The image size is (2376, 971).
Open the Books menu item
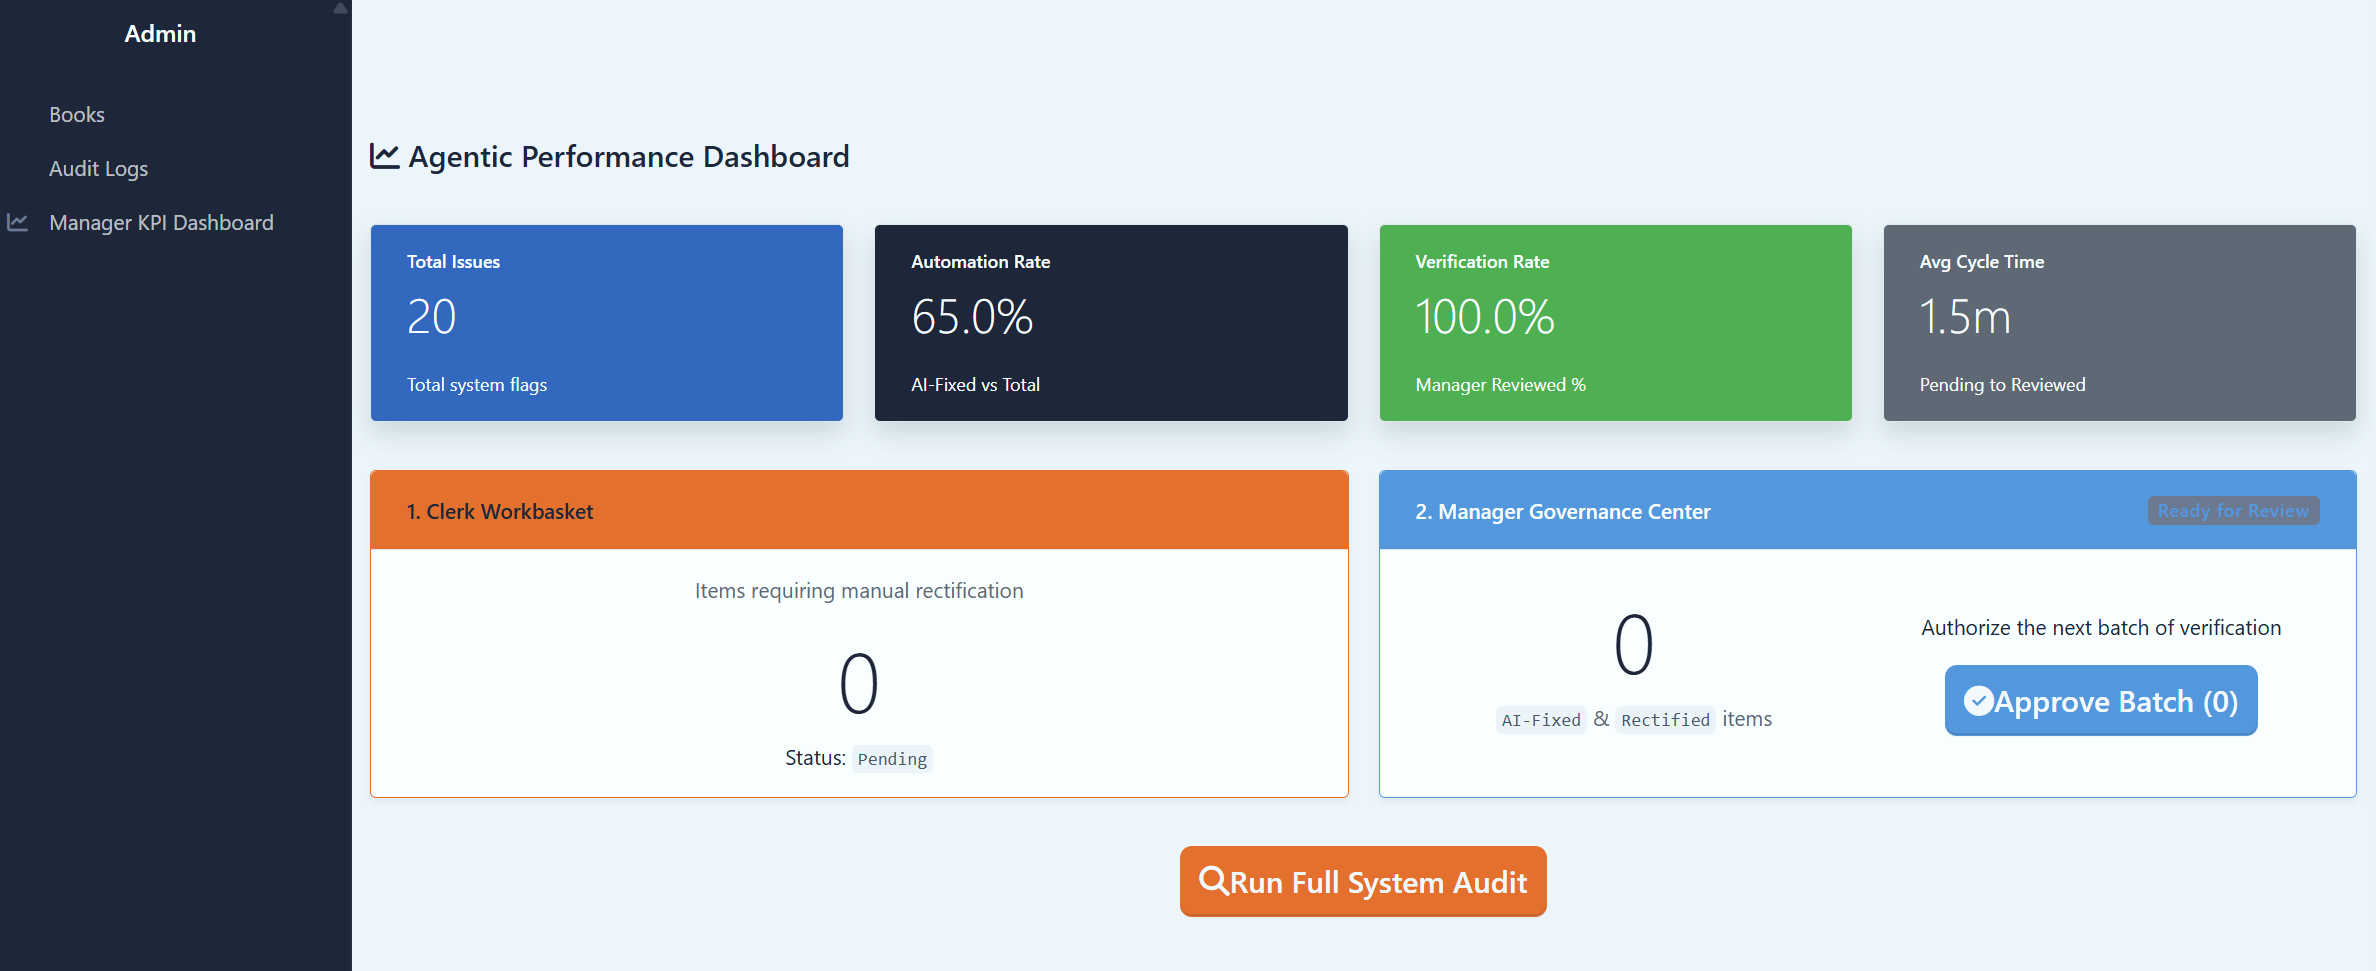click(x=77, y=115)
